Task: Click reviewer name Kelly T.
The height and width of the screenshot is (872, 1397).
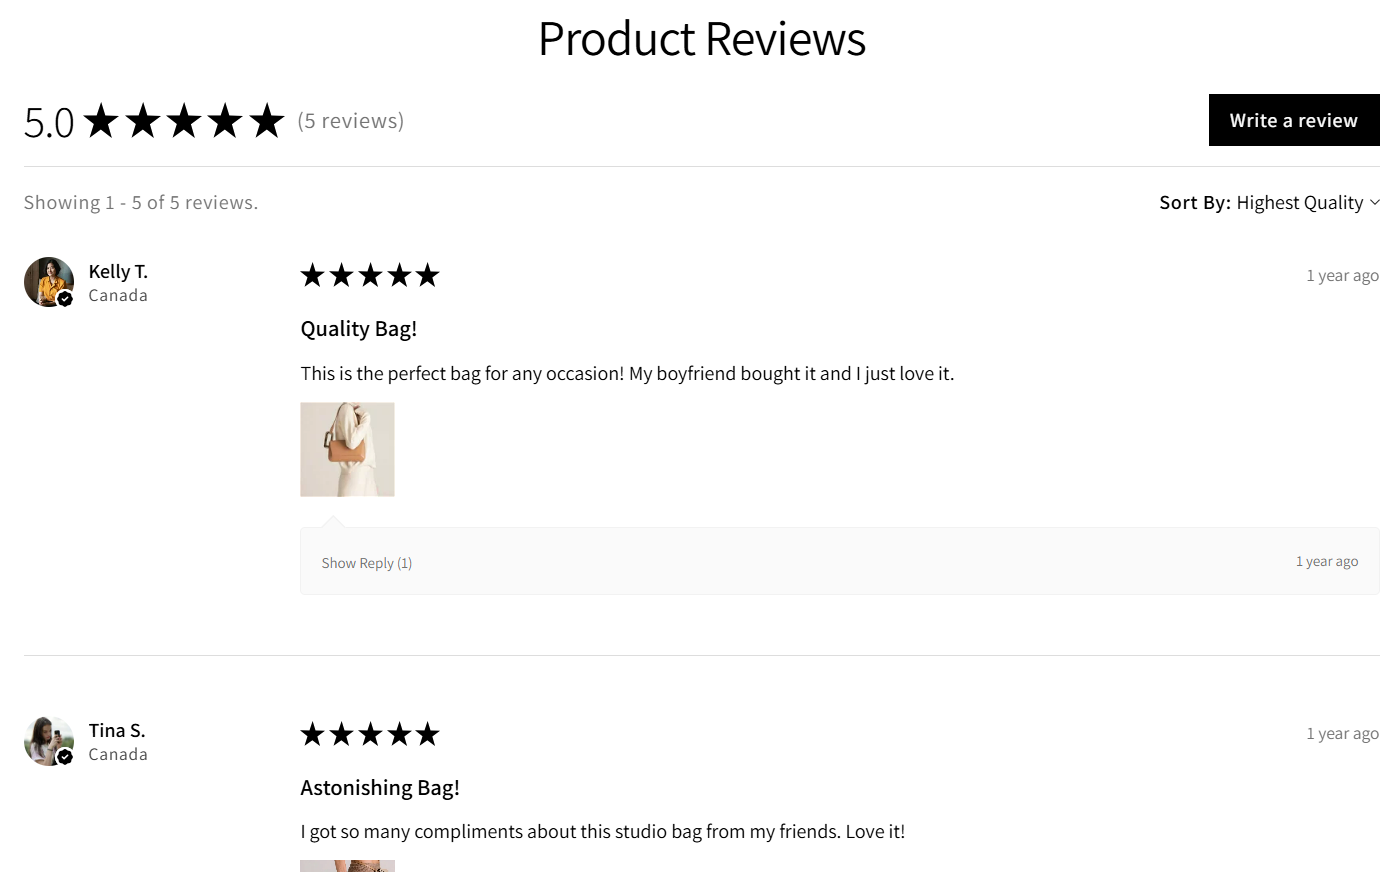Action: point(117,271)
